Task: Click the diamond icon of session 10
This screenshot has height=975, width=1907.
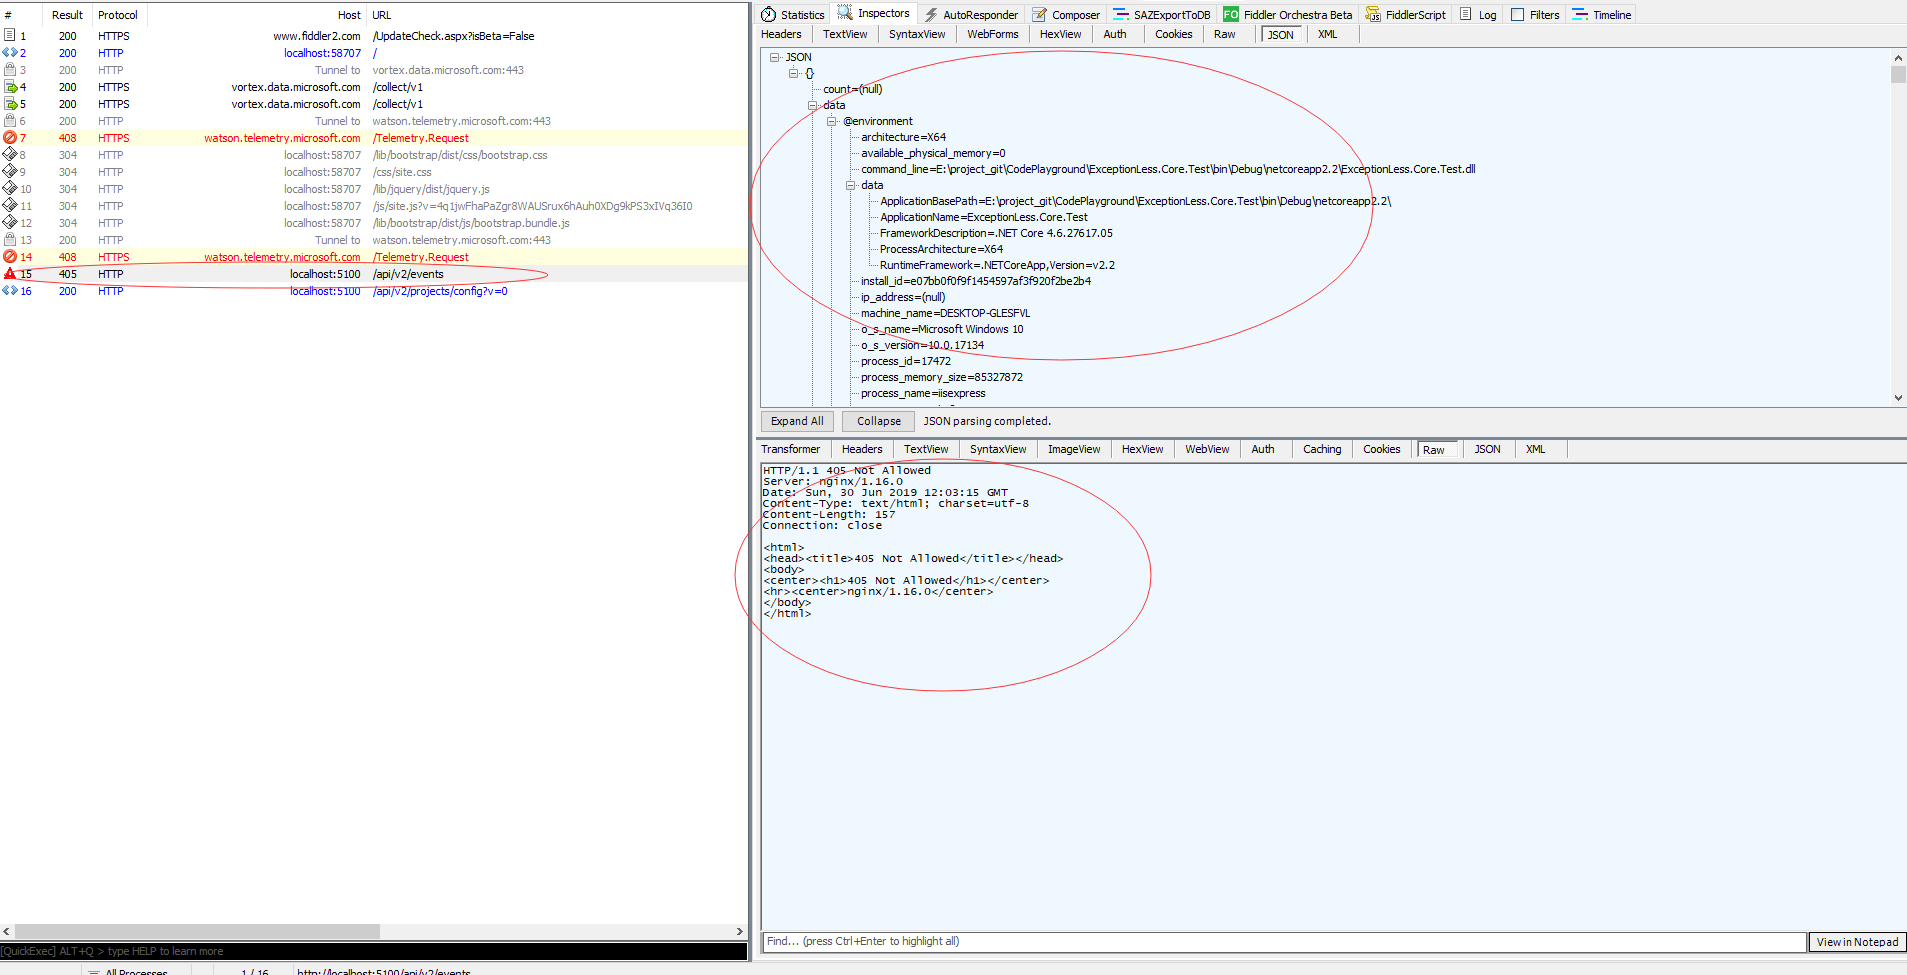Action: (9, 188)
